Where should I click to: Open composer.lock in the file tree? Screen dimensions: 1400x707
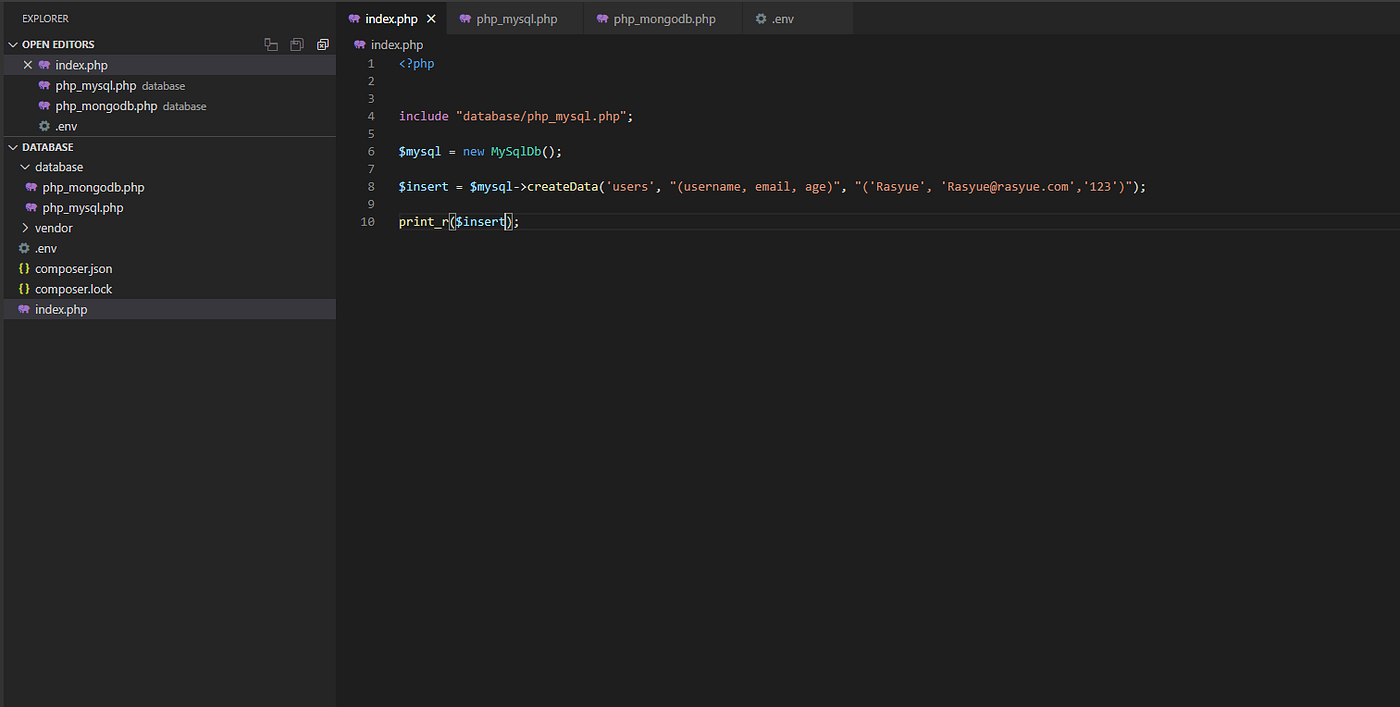(x=170, y=289)
